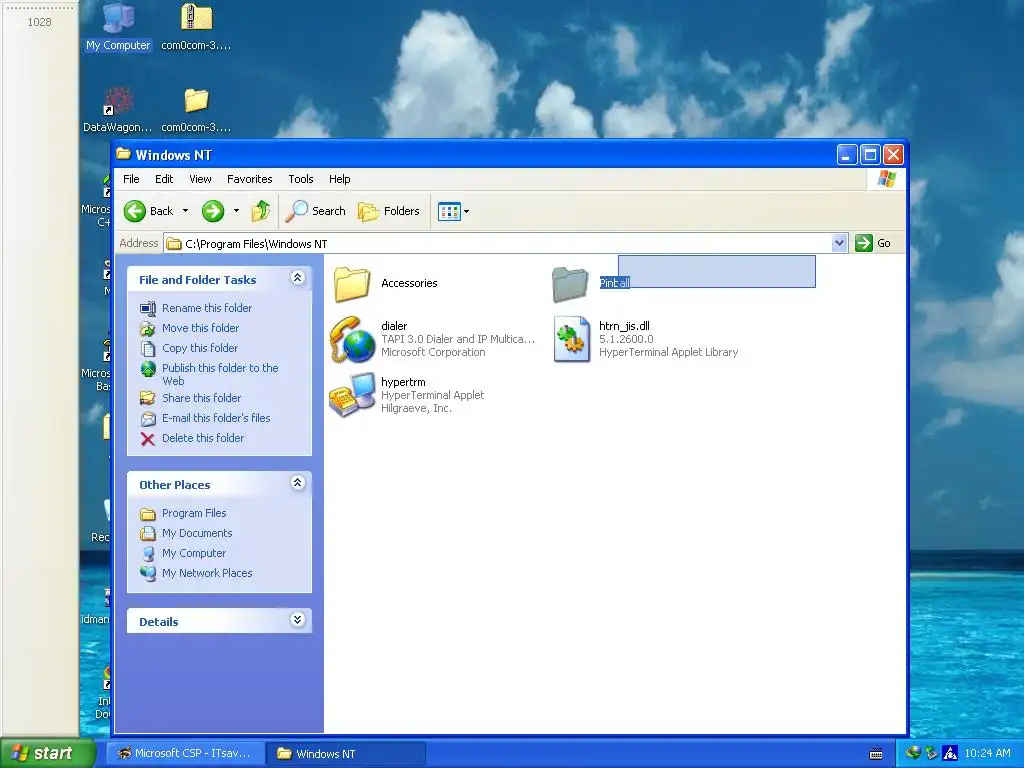Viewport: 1024px width, 768px height.
Task: Click the Views grid icon
Action: pos(449,212)
